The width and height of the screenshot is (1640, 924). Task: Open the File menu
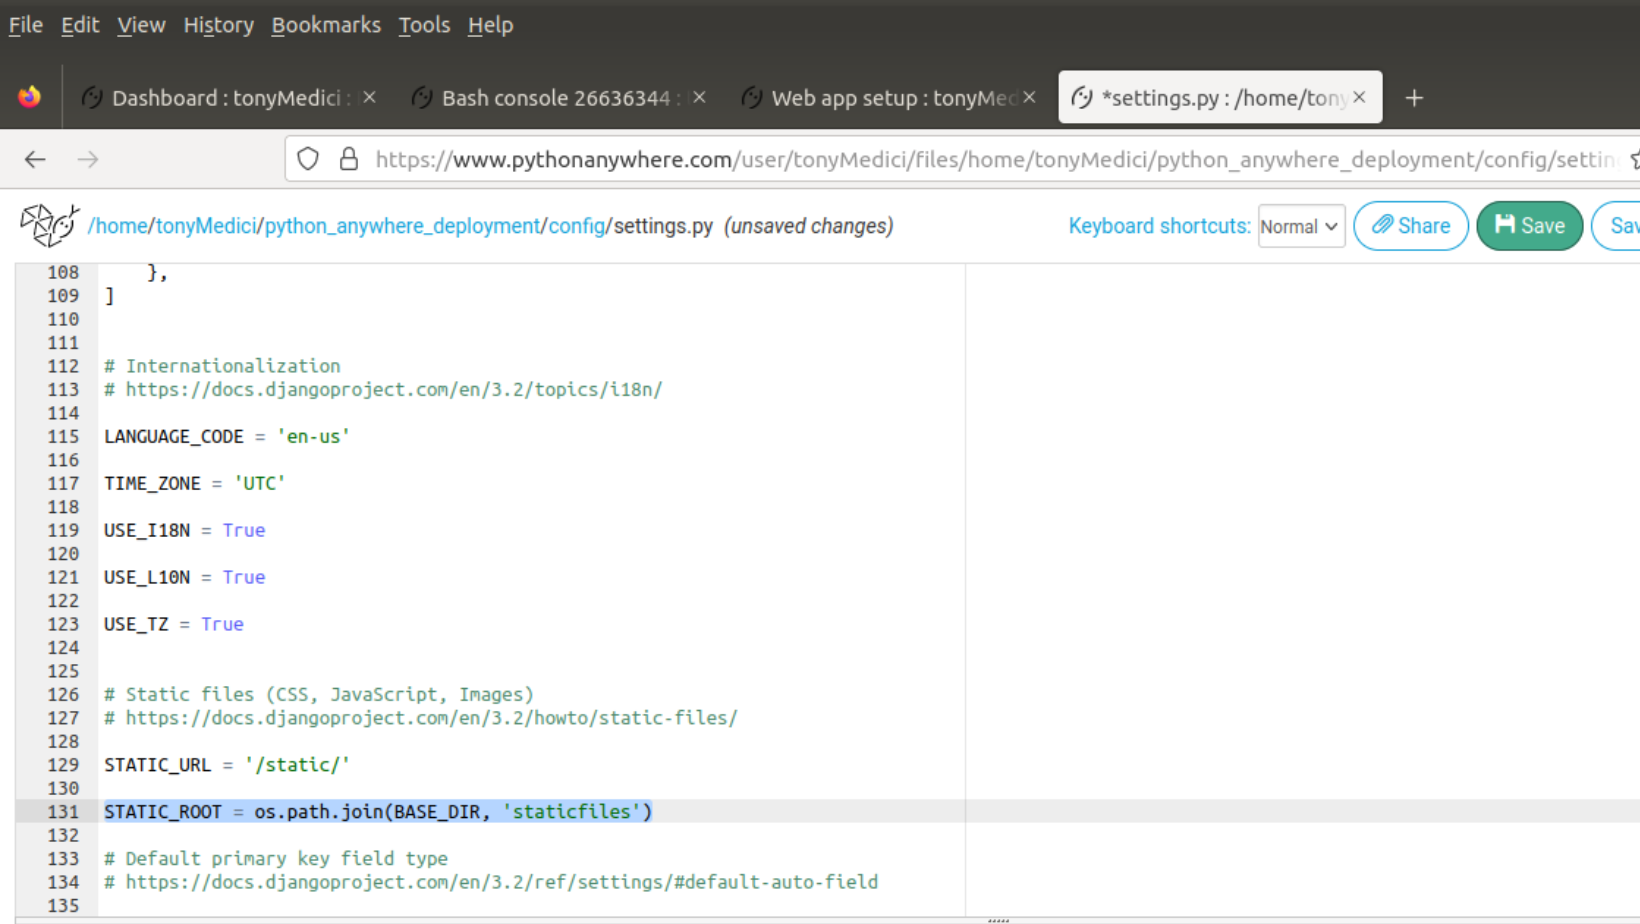[x=26, y=25]
